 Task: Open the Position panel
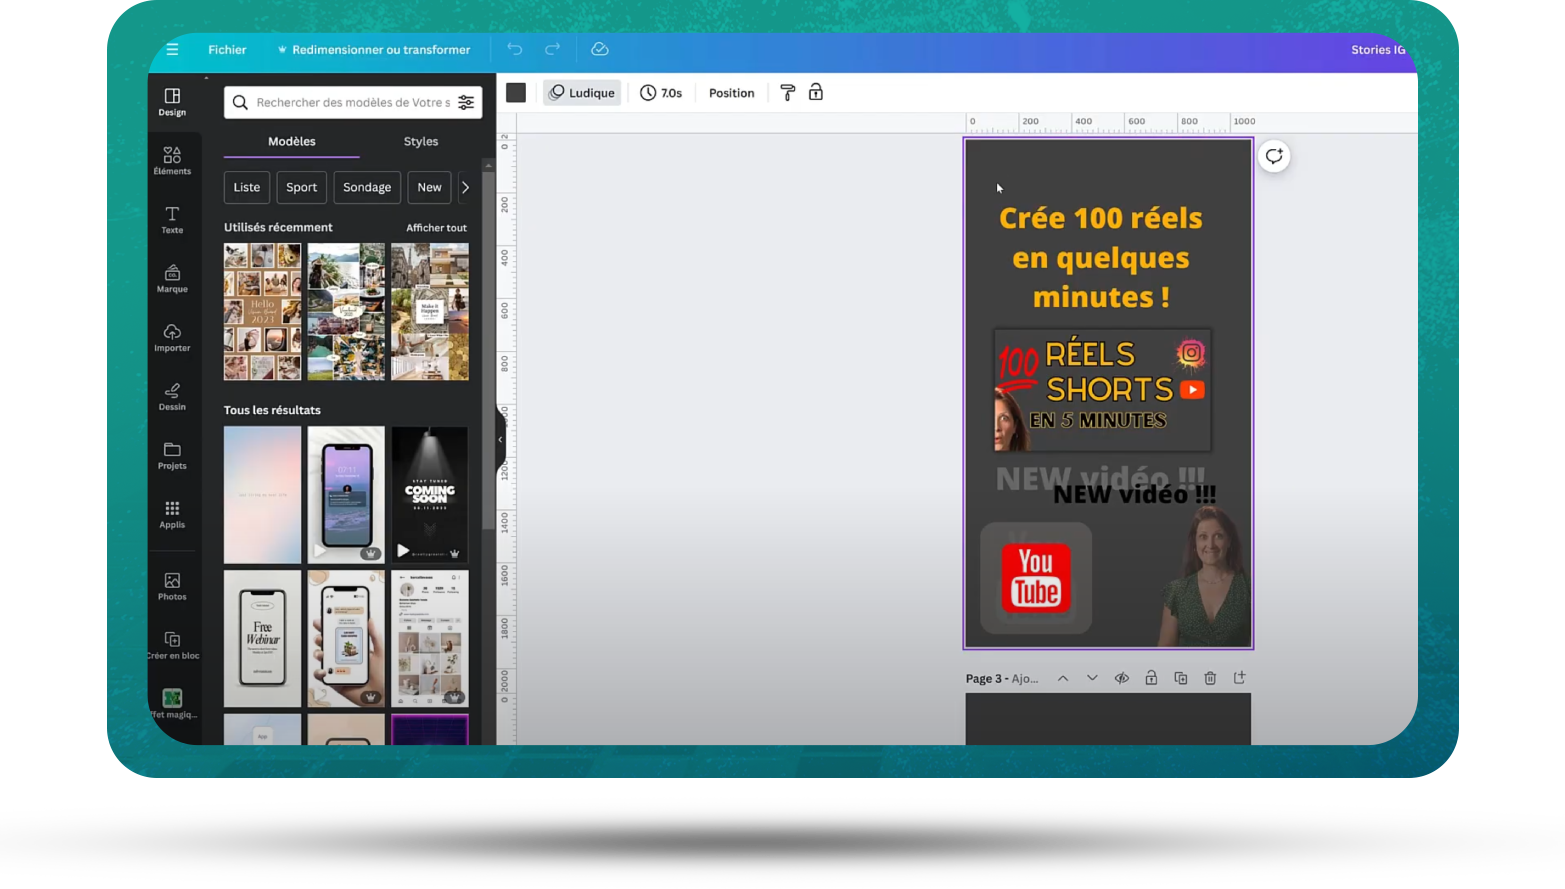point(731,93)
